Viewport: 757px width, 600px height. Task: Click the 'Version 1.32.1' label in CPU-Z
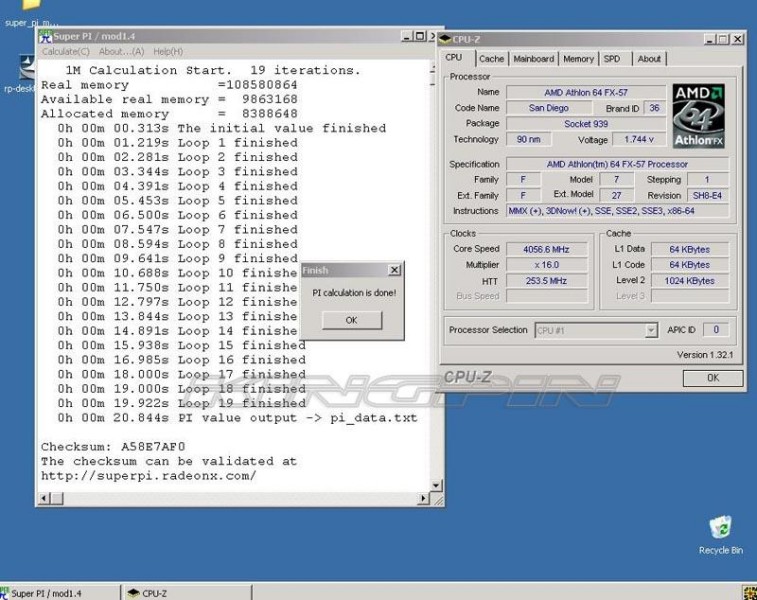coord(705,355)
